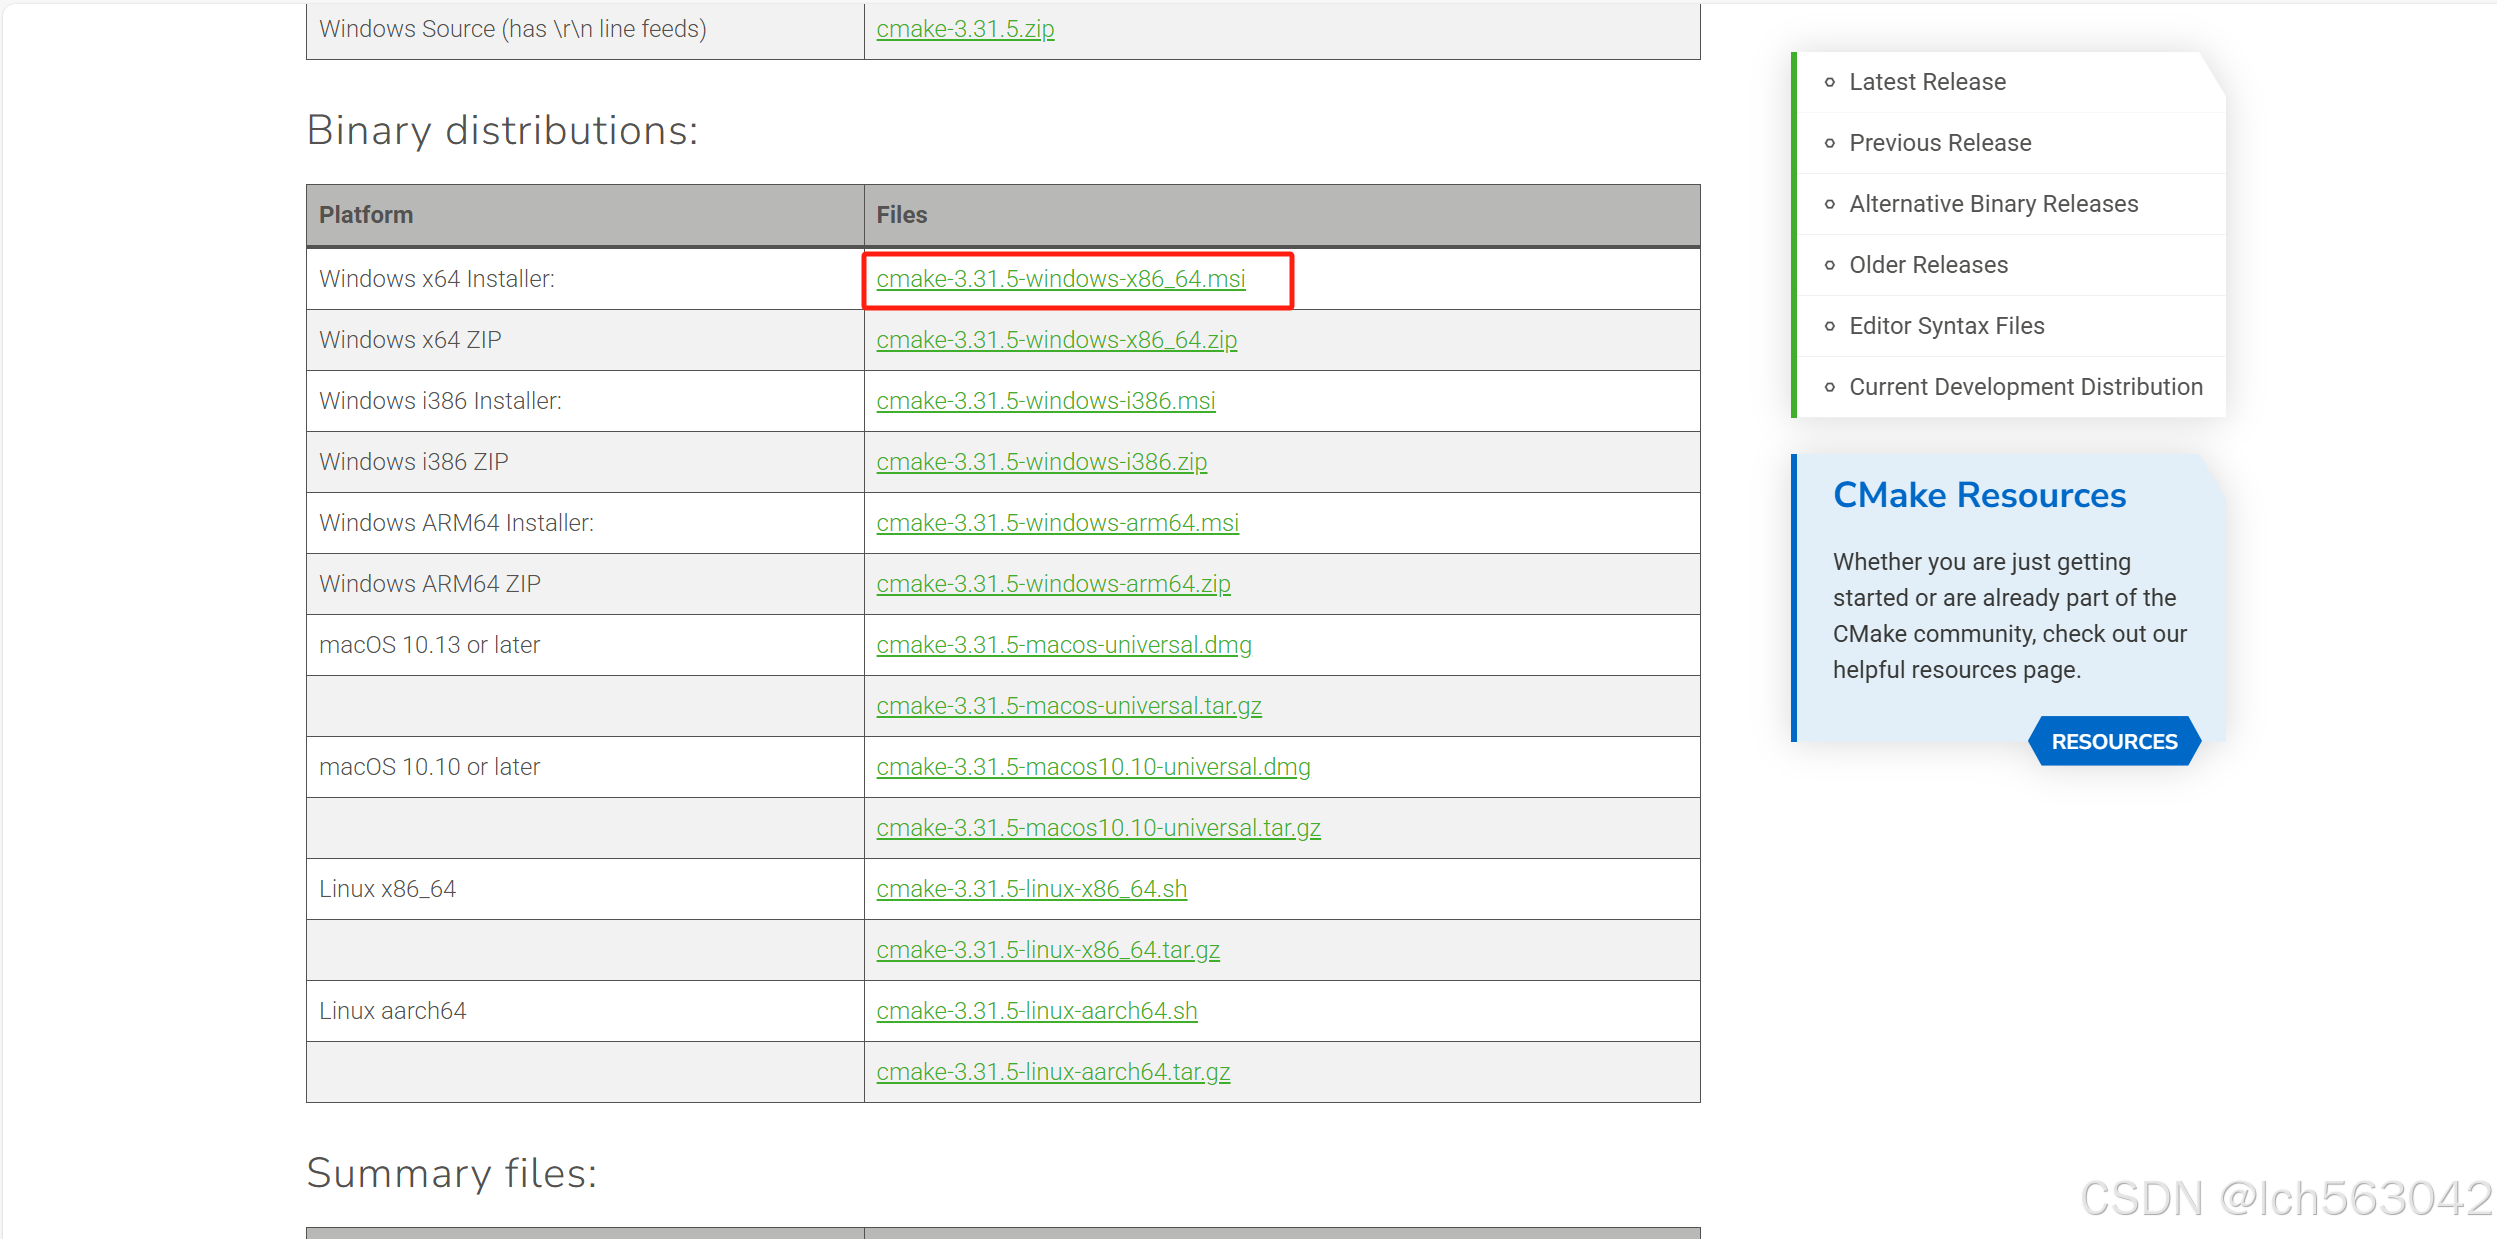Open cmake-3.31.5-windows-i386.msi download link
This screenshot has width=2497, height=1239.
coord(1045,401)
